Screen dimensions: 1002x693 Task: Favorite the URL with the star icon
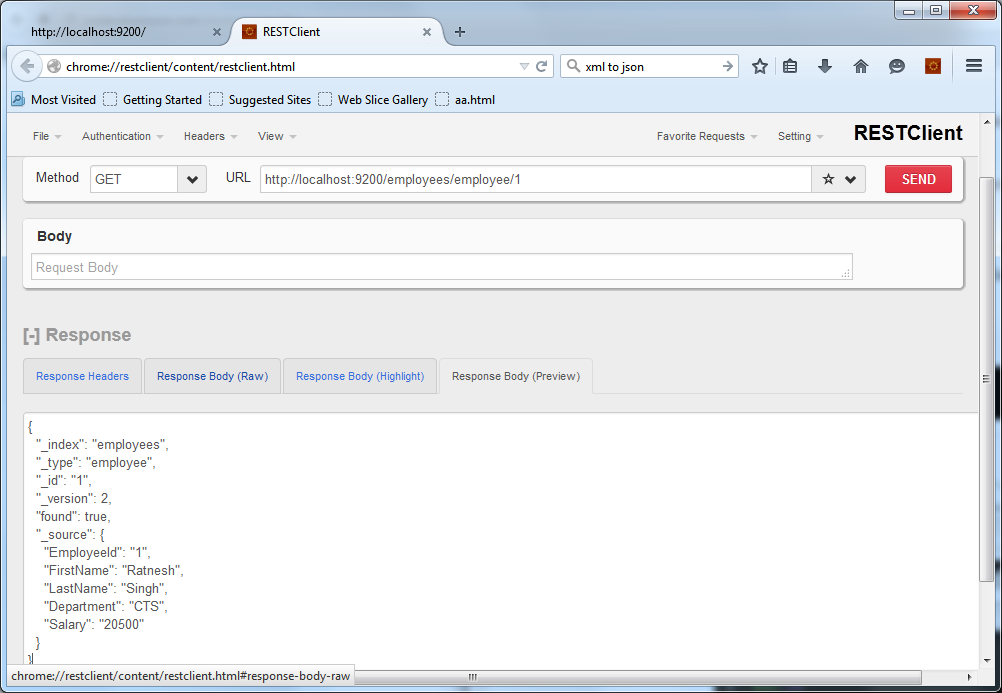pos(828,179)
